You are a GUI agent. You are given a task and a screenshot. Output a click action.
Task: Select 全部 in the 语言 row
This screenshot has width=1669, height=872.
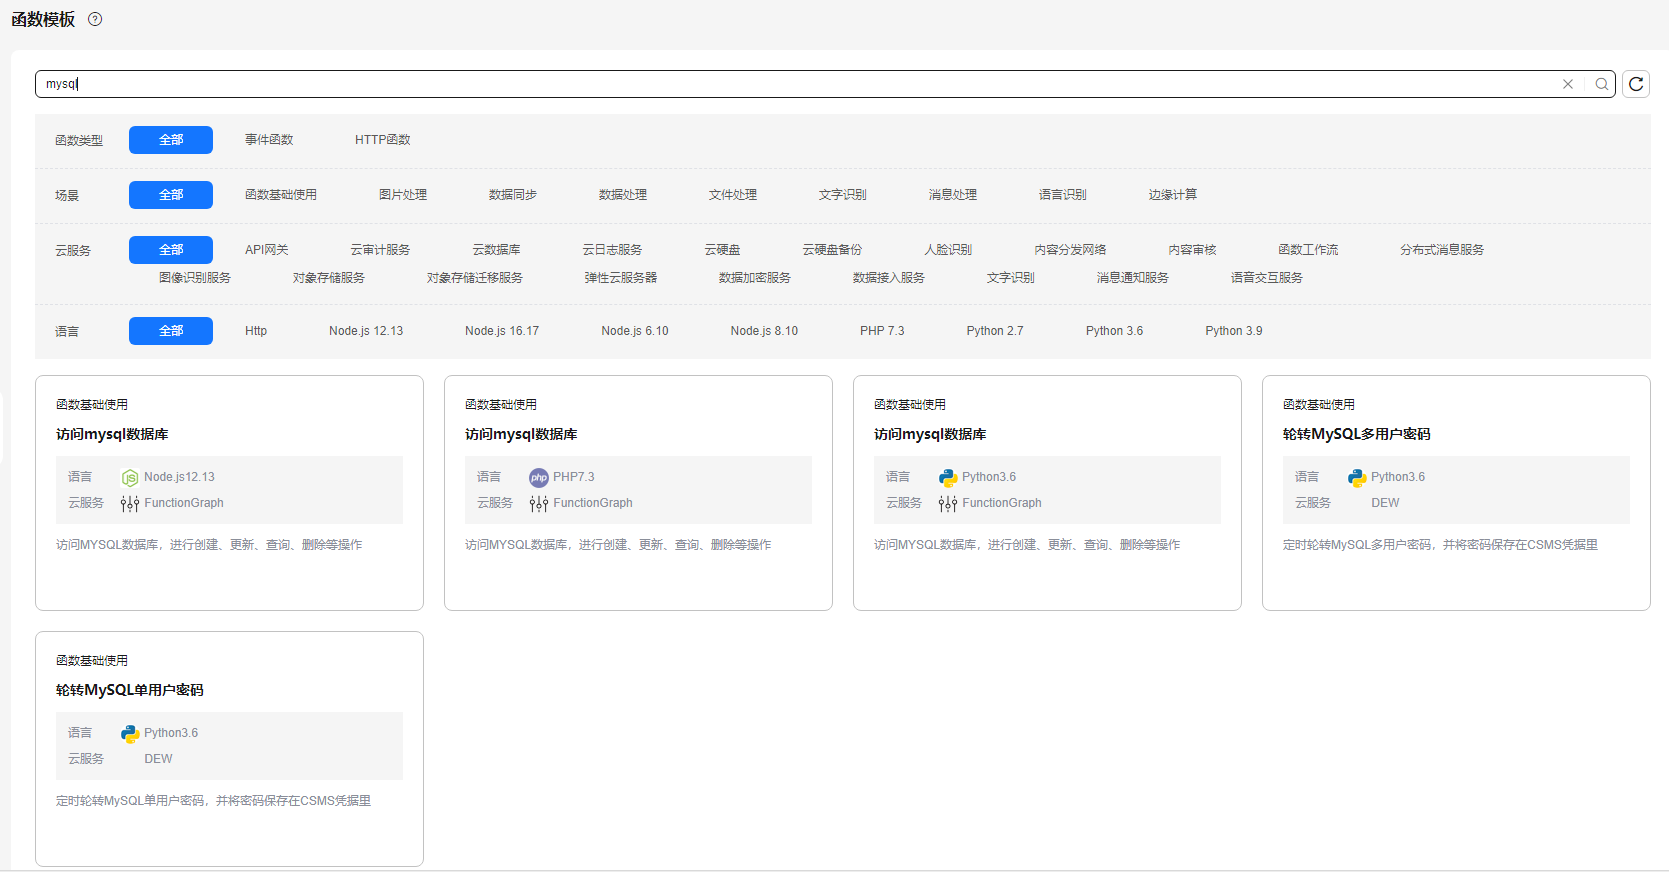(x=171, y=331)
